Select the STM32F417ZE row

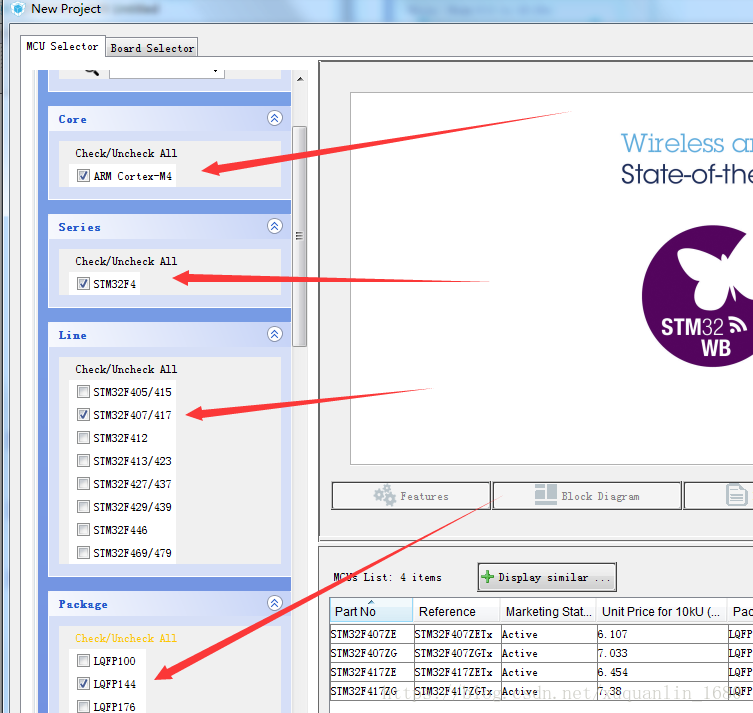click(541, 672)
